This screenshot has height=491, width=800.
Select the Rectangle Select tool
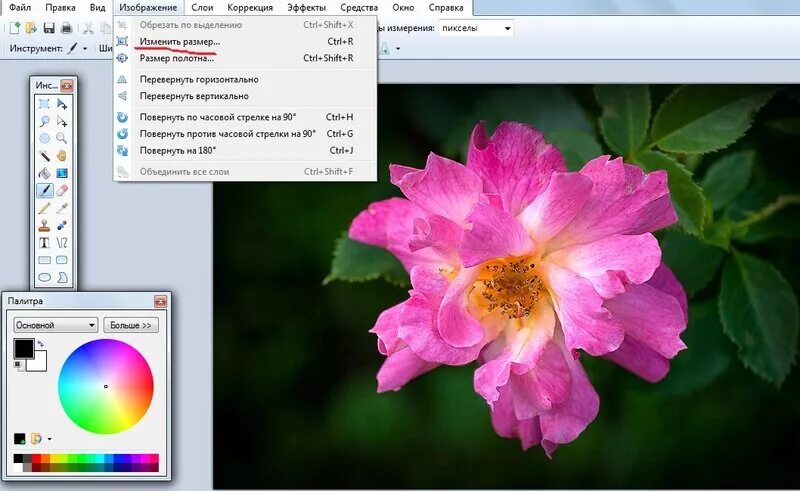point(44,104)
